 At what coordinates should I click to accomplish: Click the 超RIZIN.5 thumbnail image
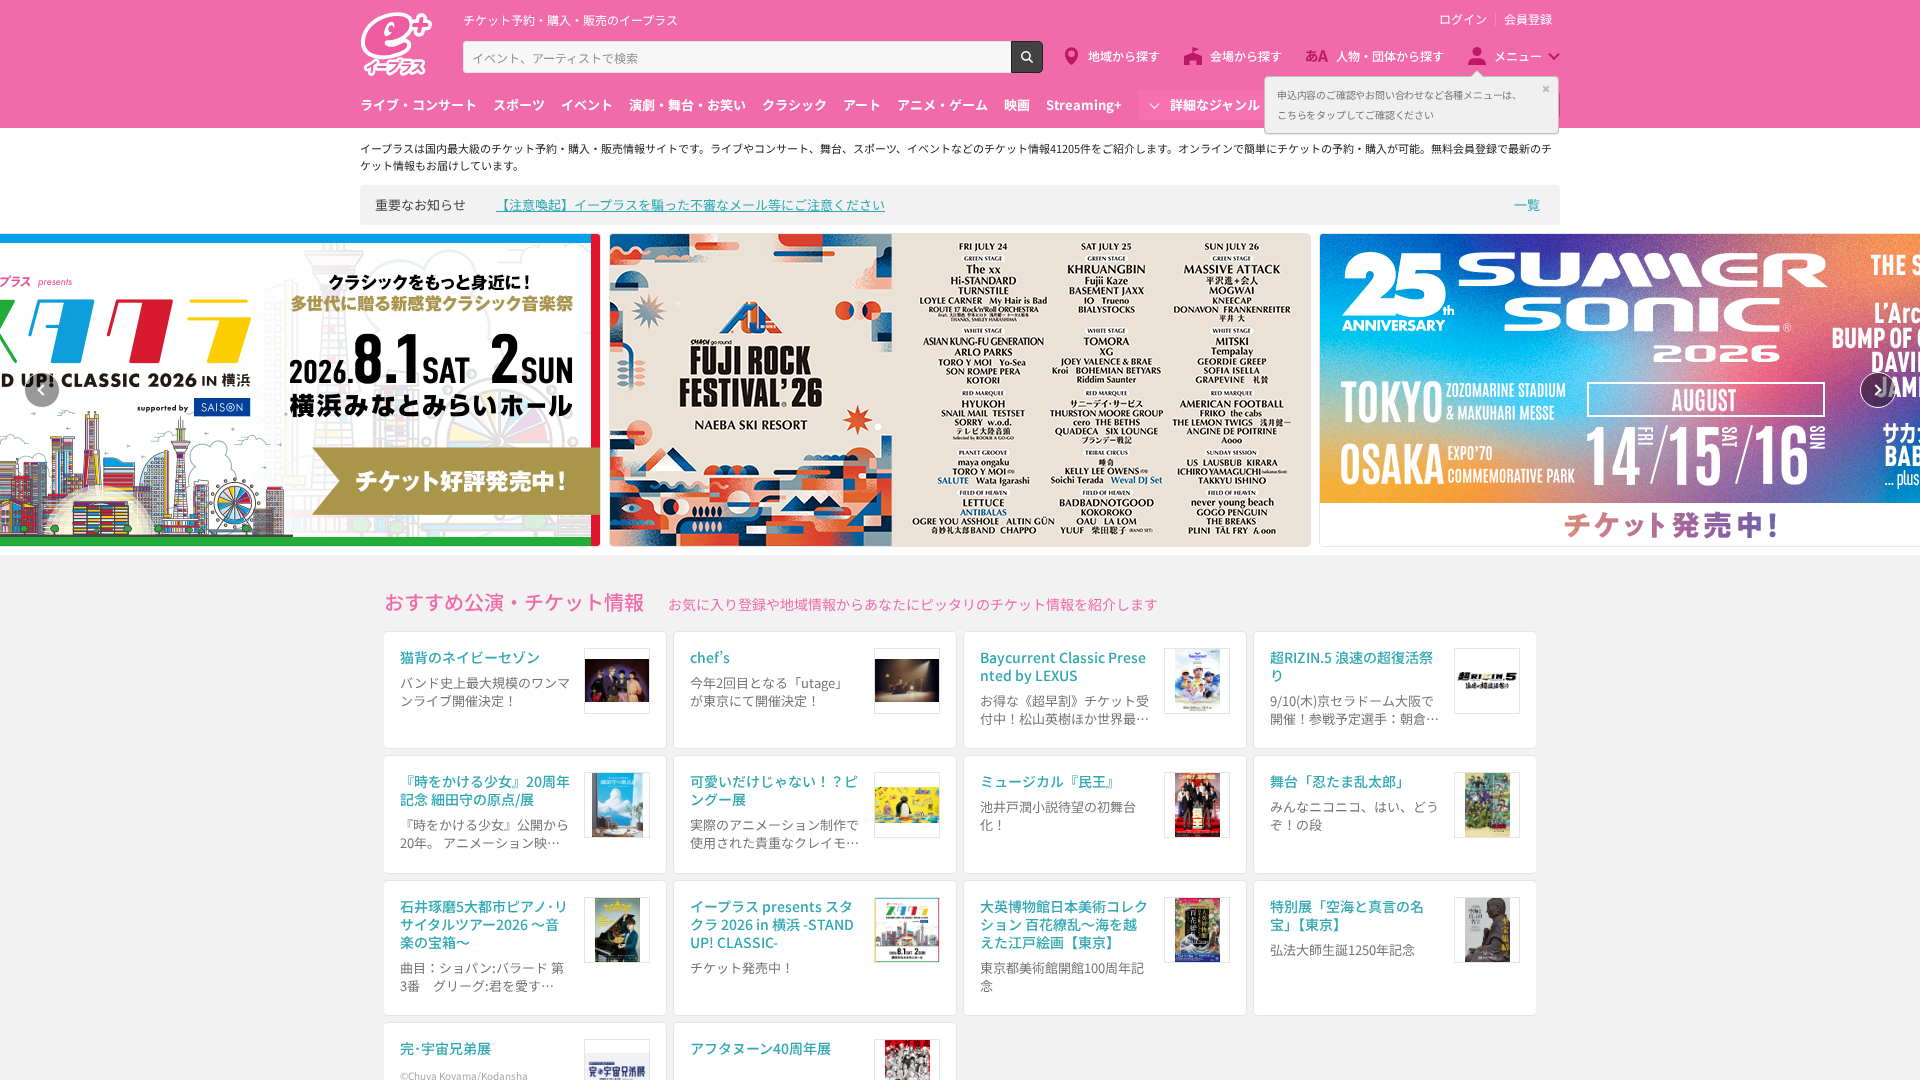tap(1487, 681)
